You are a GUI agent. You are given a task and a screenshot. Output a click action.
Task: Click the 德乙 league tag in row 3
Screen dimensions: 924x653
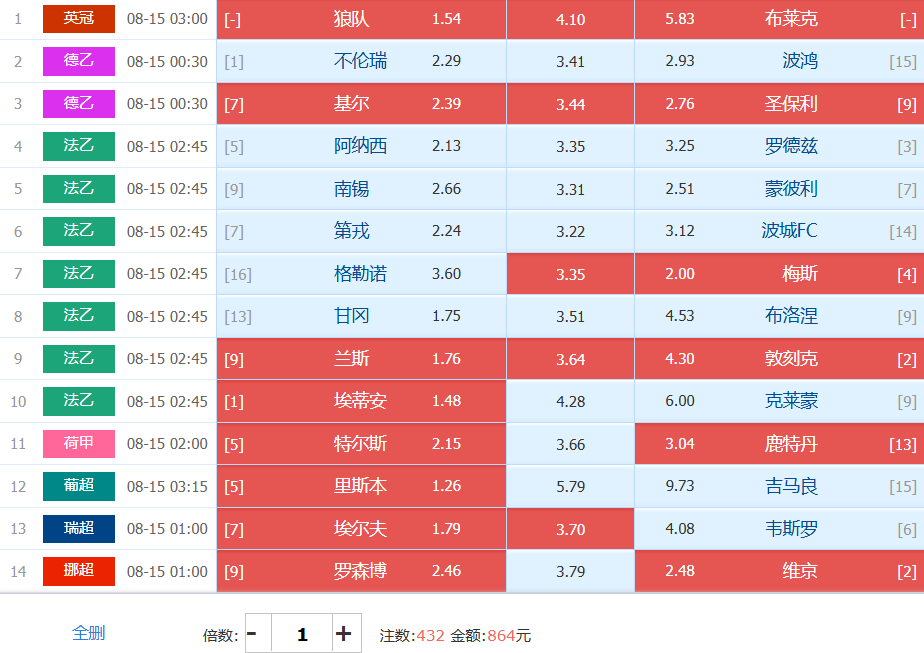(79, 104)
